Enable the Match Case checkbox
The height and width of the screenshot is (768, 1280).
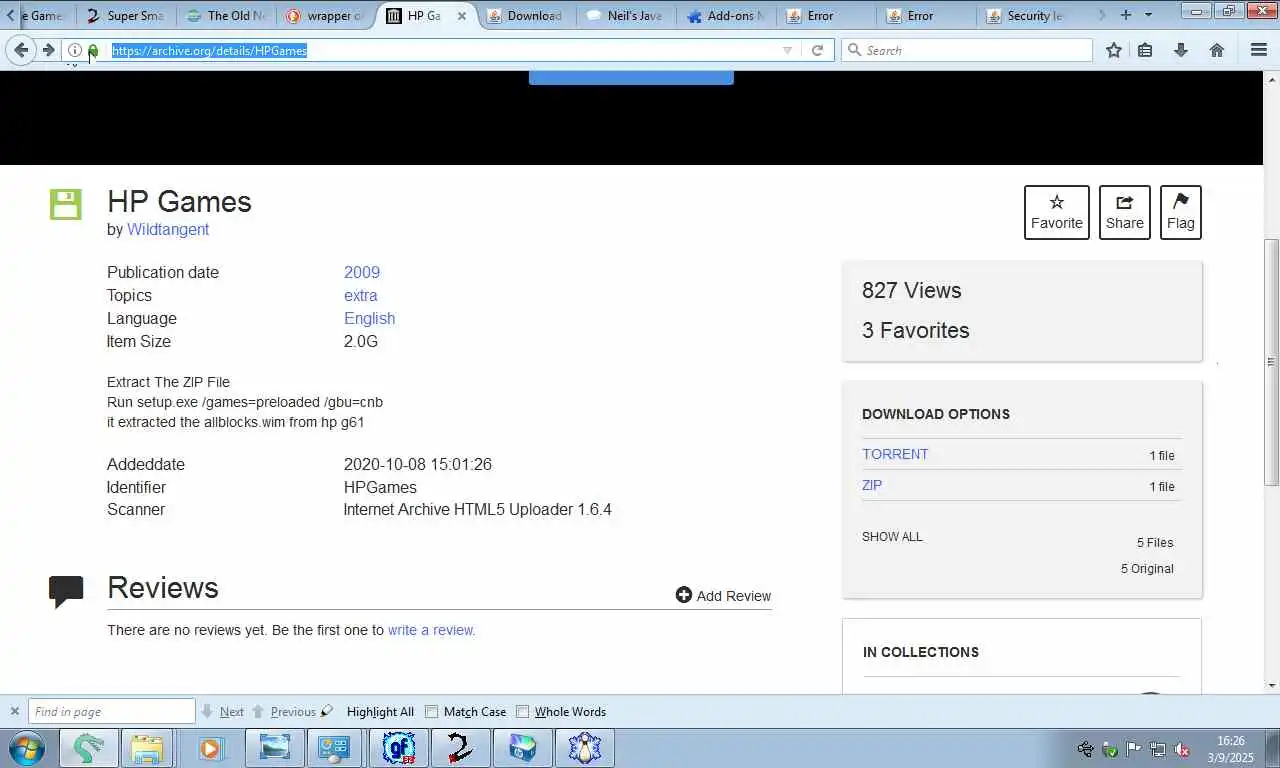(432, 712)
